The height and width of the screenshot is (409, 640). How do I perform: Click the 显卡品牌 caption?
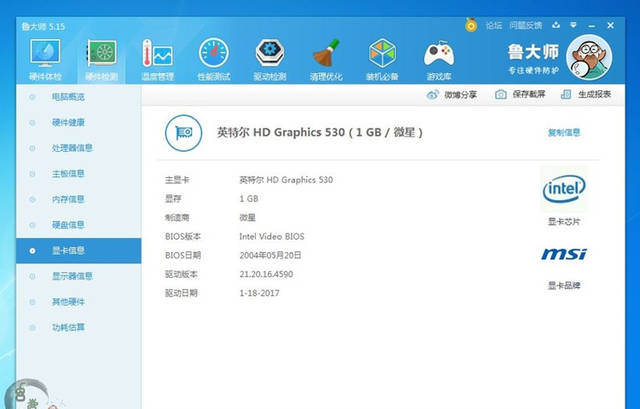564,285
